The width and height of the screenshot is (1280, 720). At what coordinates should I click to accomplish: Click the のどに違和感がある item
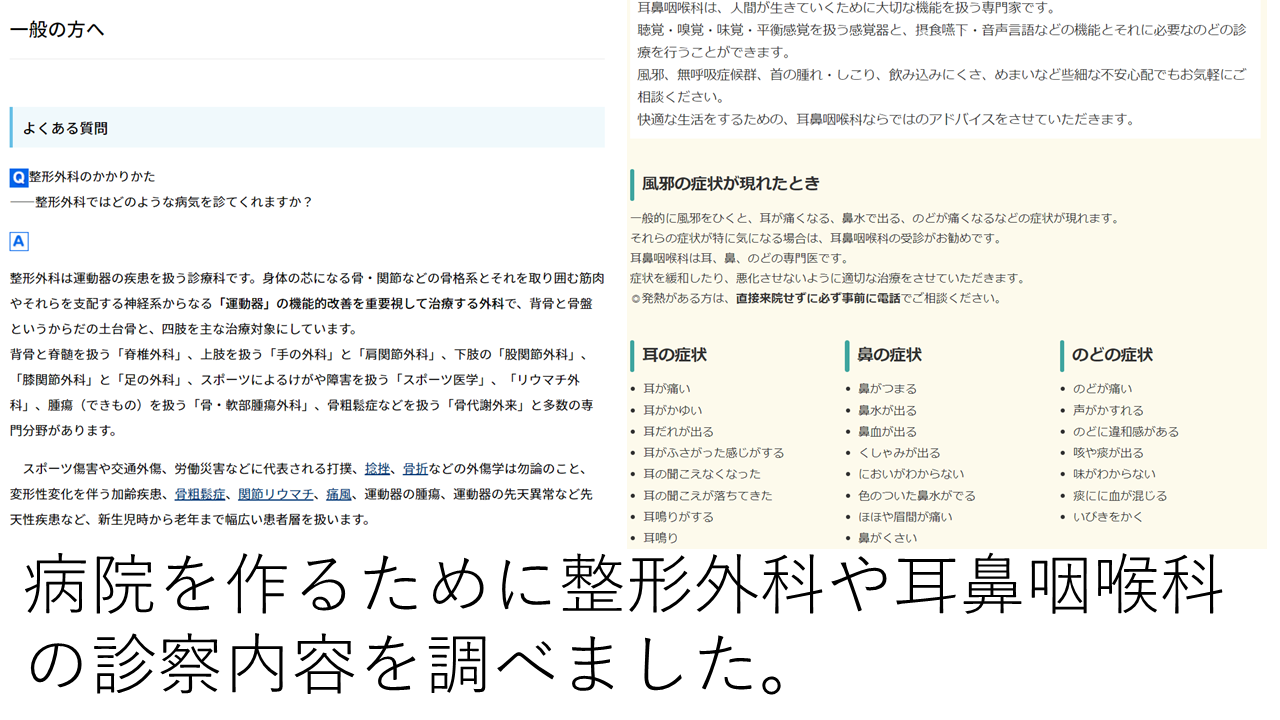(x=1126, y=432)
